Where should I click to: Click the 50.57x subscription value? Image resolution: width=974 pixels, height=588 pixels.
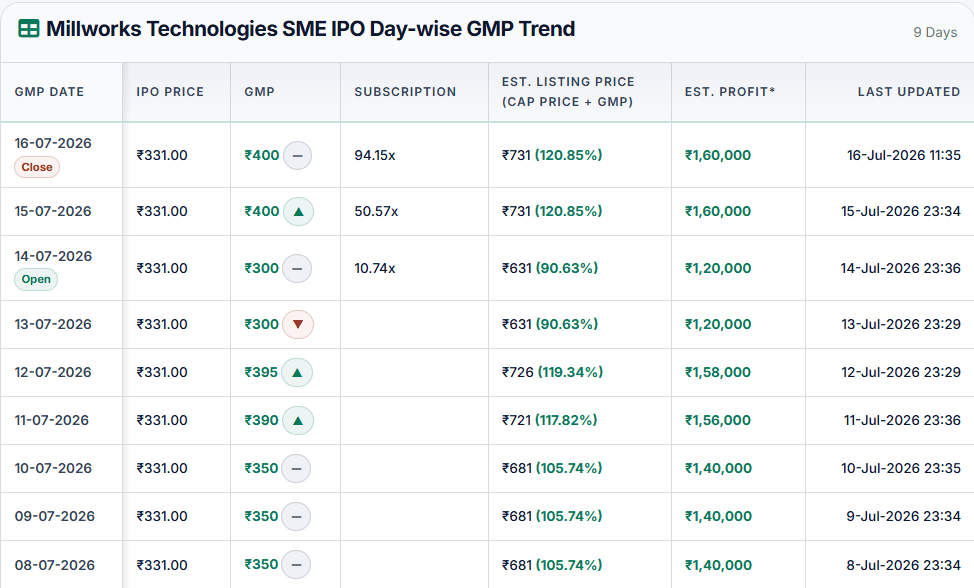376,211
